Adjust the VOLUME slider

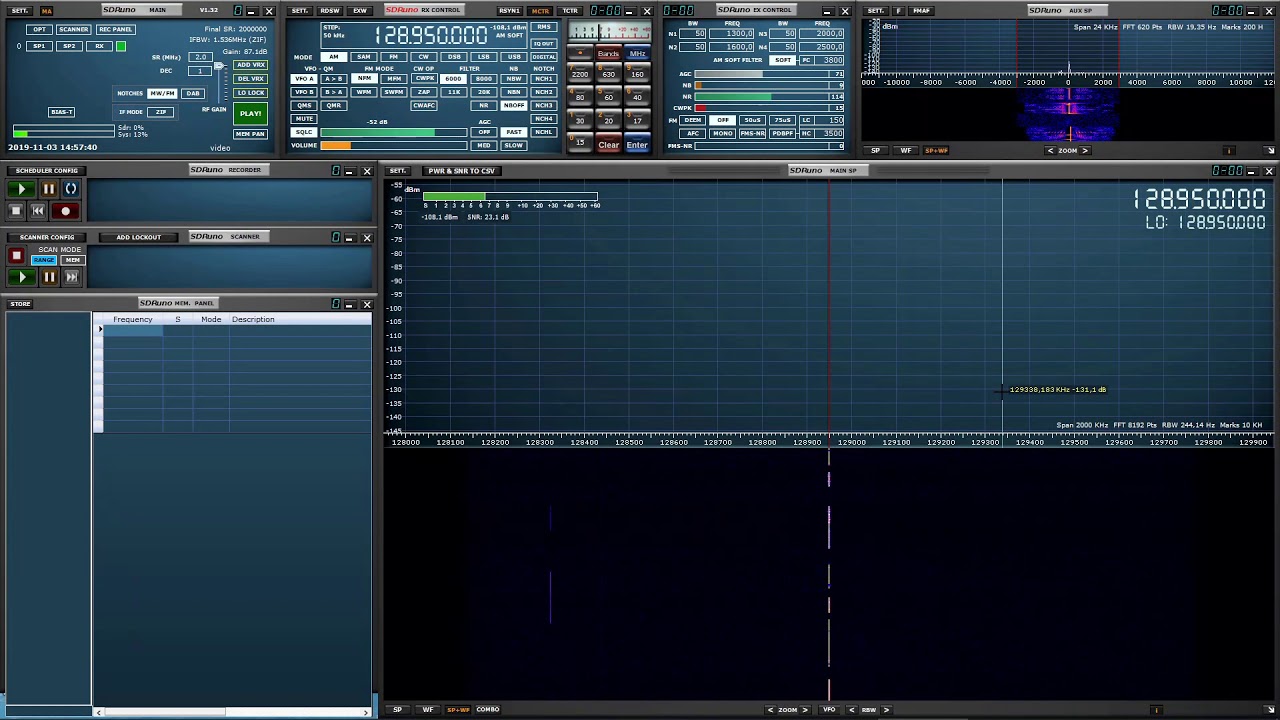click(x=393, y=146)
